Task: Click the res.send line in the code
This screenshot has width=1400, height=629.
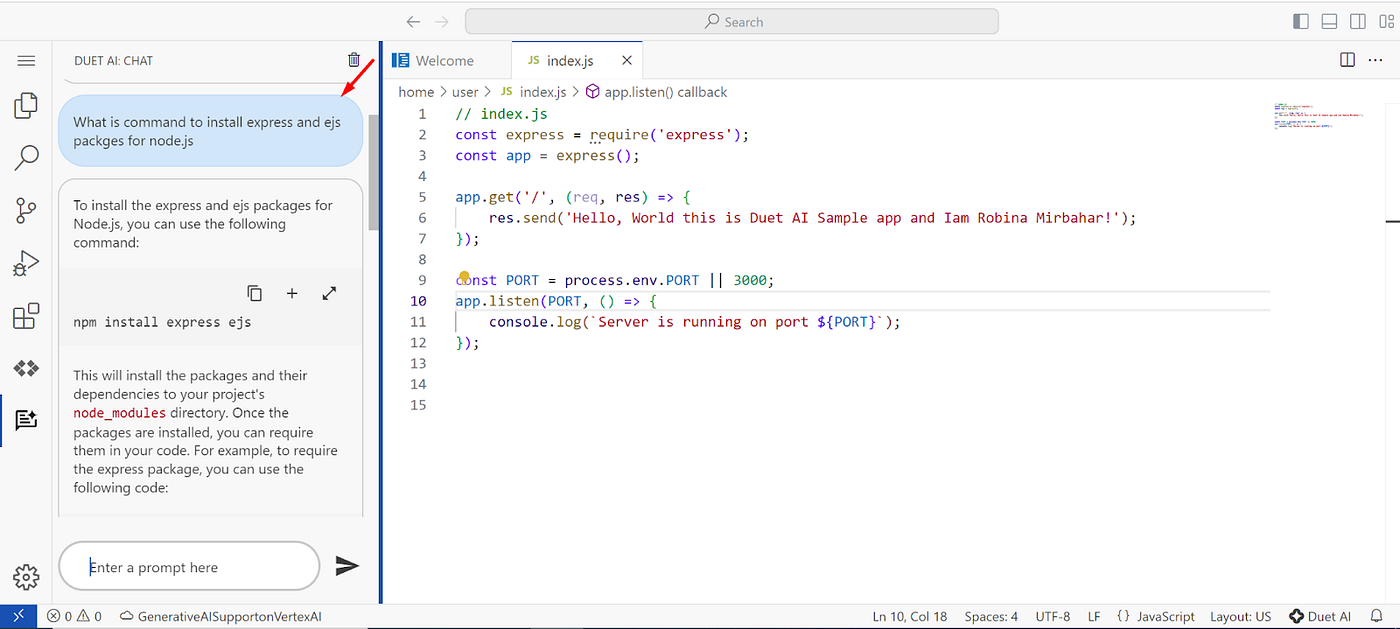Action: [x=813, y=218]
